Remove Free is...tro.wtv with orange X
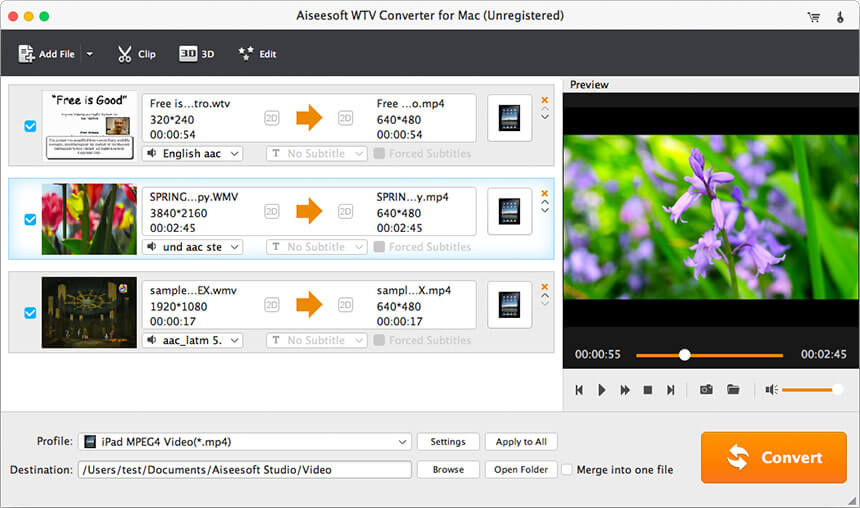Screen dimensions: 860x508 [x=545, y=100]
